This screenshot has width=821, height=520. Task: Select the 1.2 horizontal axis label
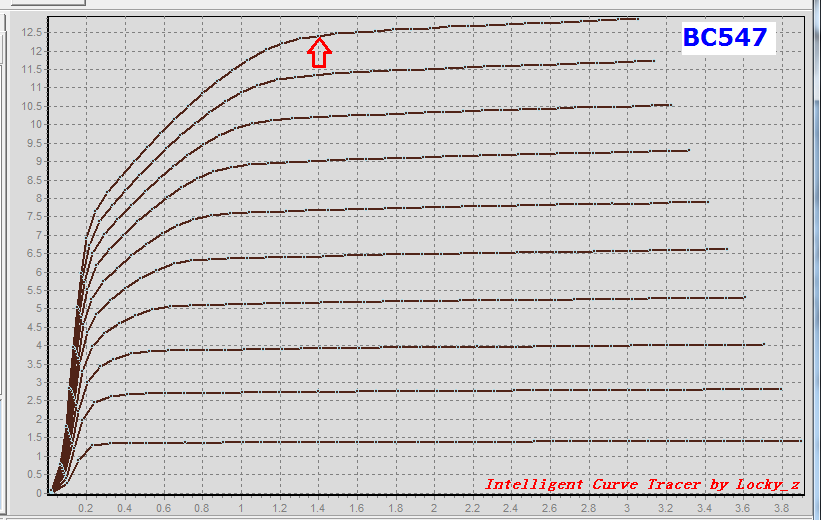click(279, 508)
